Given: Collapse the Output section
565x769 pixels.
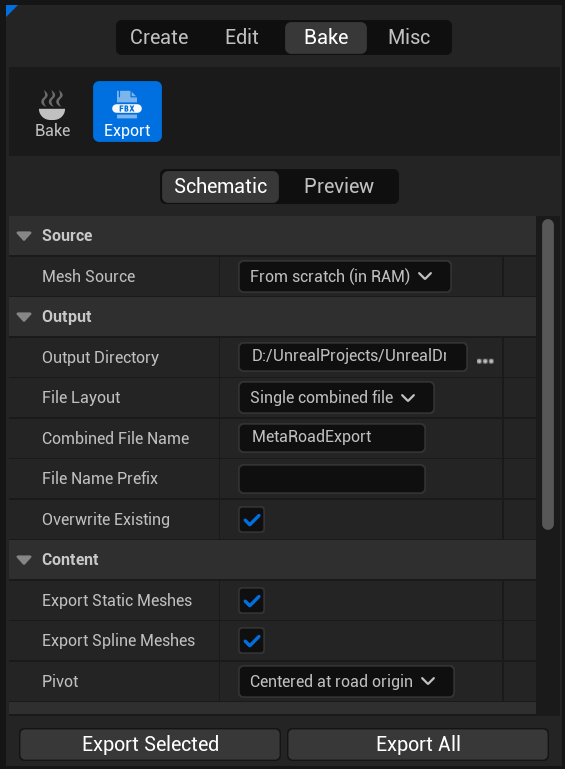Looking at the screenshot, I should 24,317.
